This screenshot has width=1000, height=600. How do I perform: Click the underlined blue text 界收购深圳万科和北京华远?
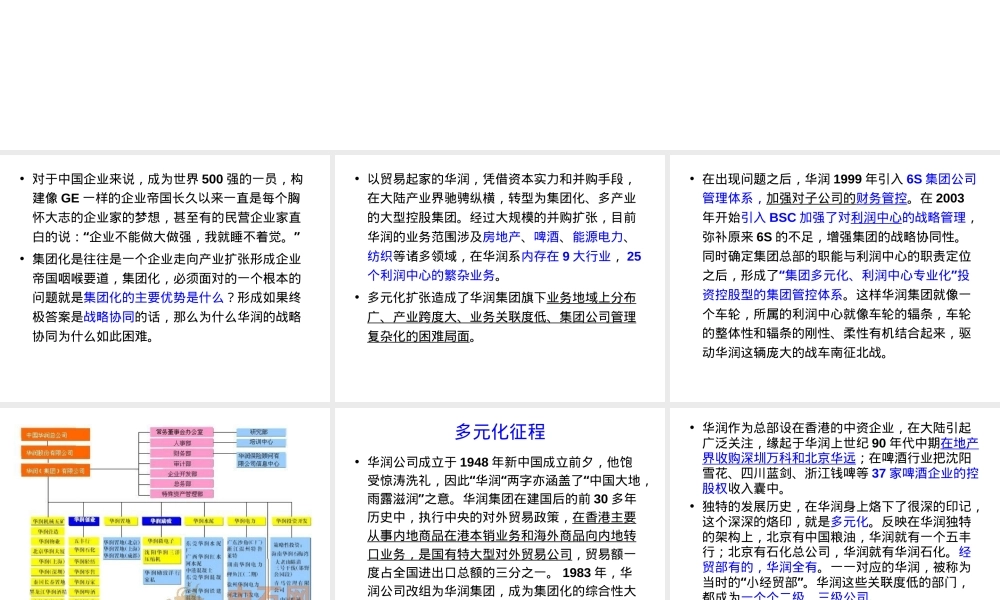pyautogui.click(x=779, y=458)
